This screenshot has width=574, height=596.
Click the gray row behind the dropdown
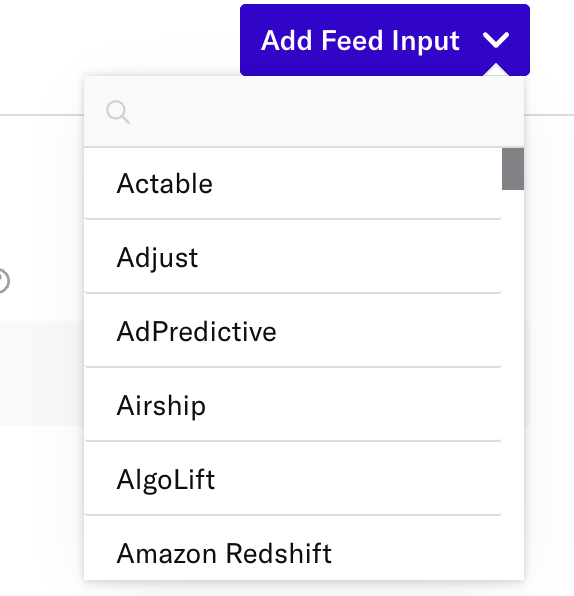pos(41,373)
